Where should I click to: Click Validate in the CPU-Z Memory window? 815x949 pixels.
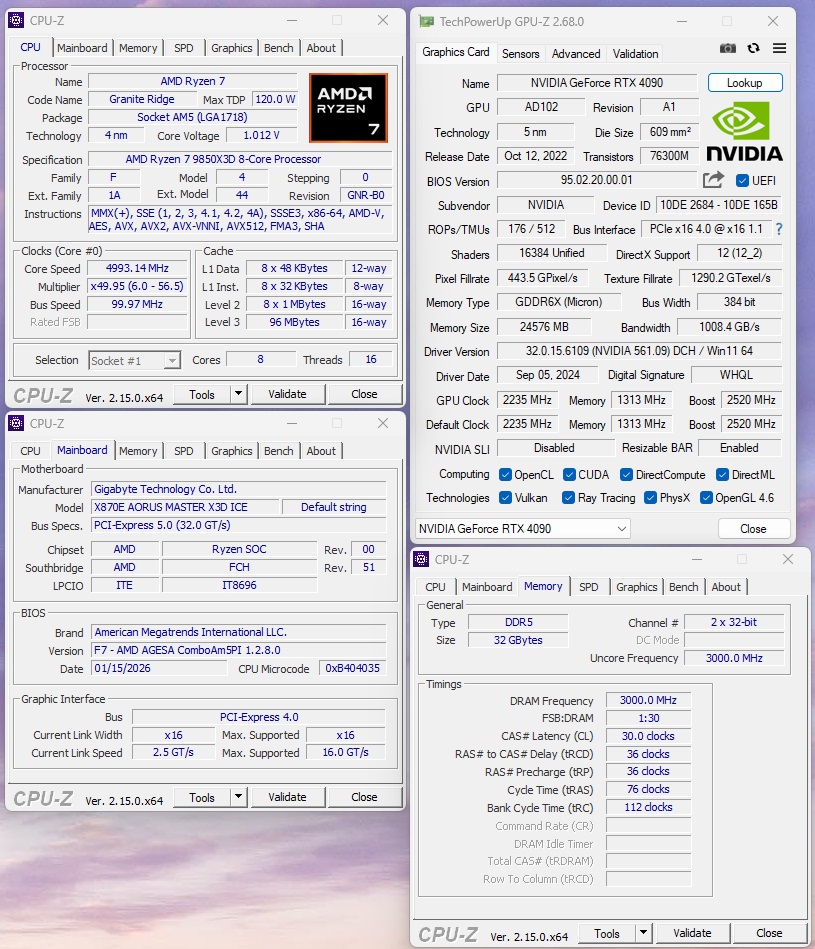tap(692, 933)
